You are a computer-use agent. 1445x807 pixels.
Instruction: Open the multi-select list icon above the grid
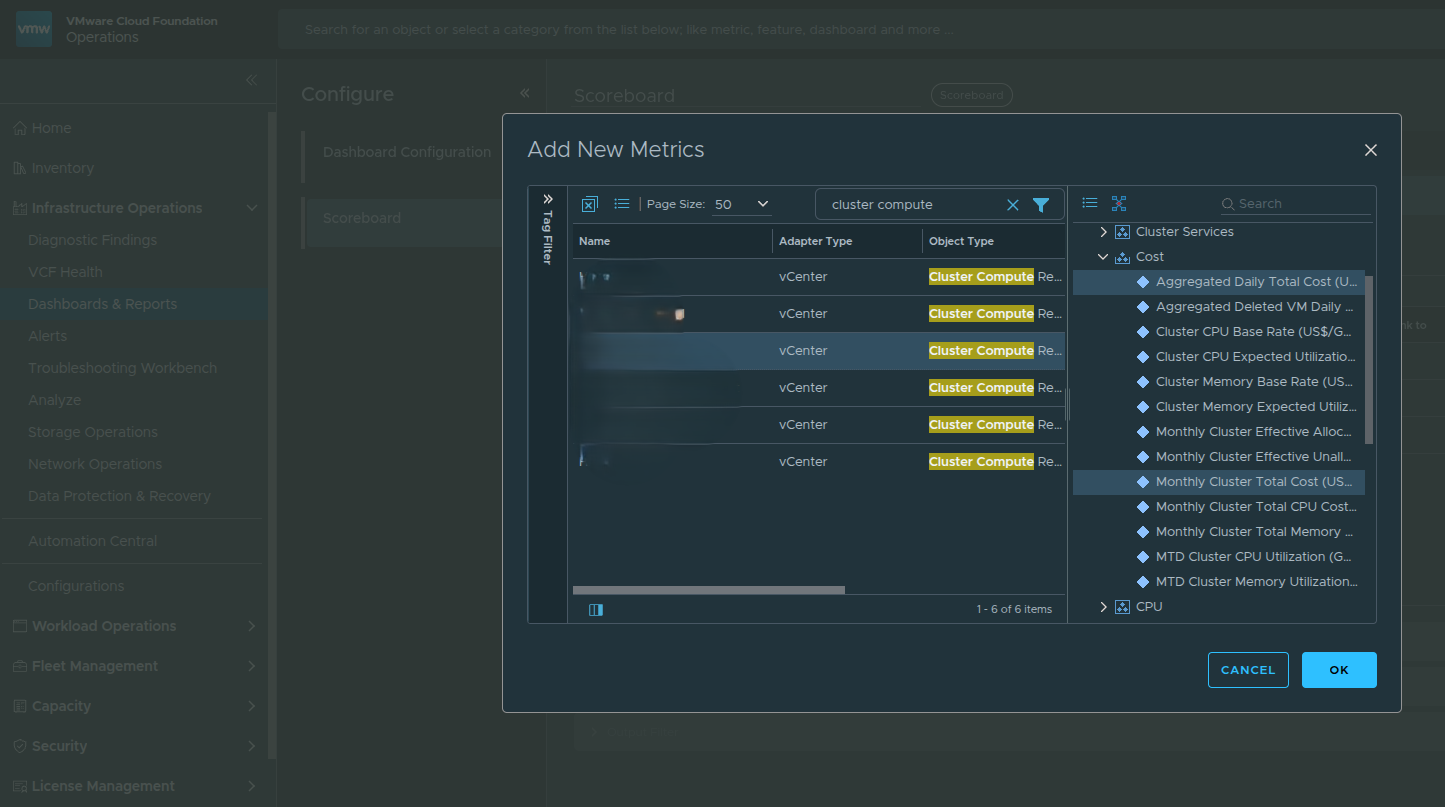click(622, 203)
